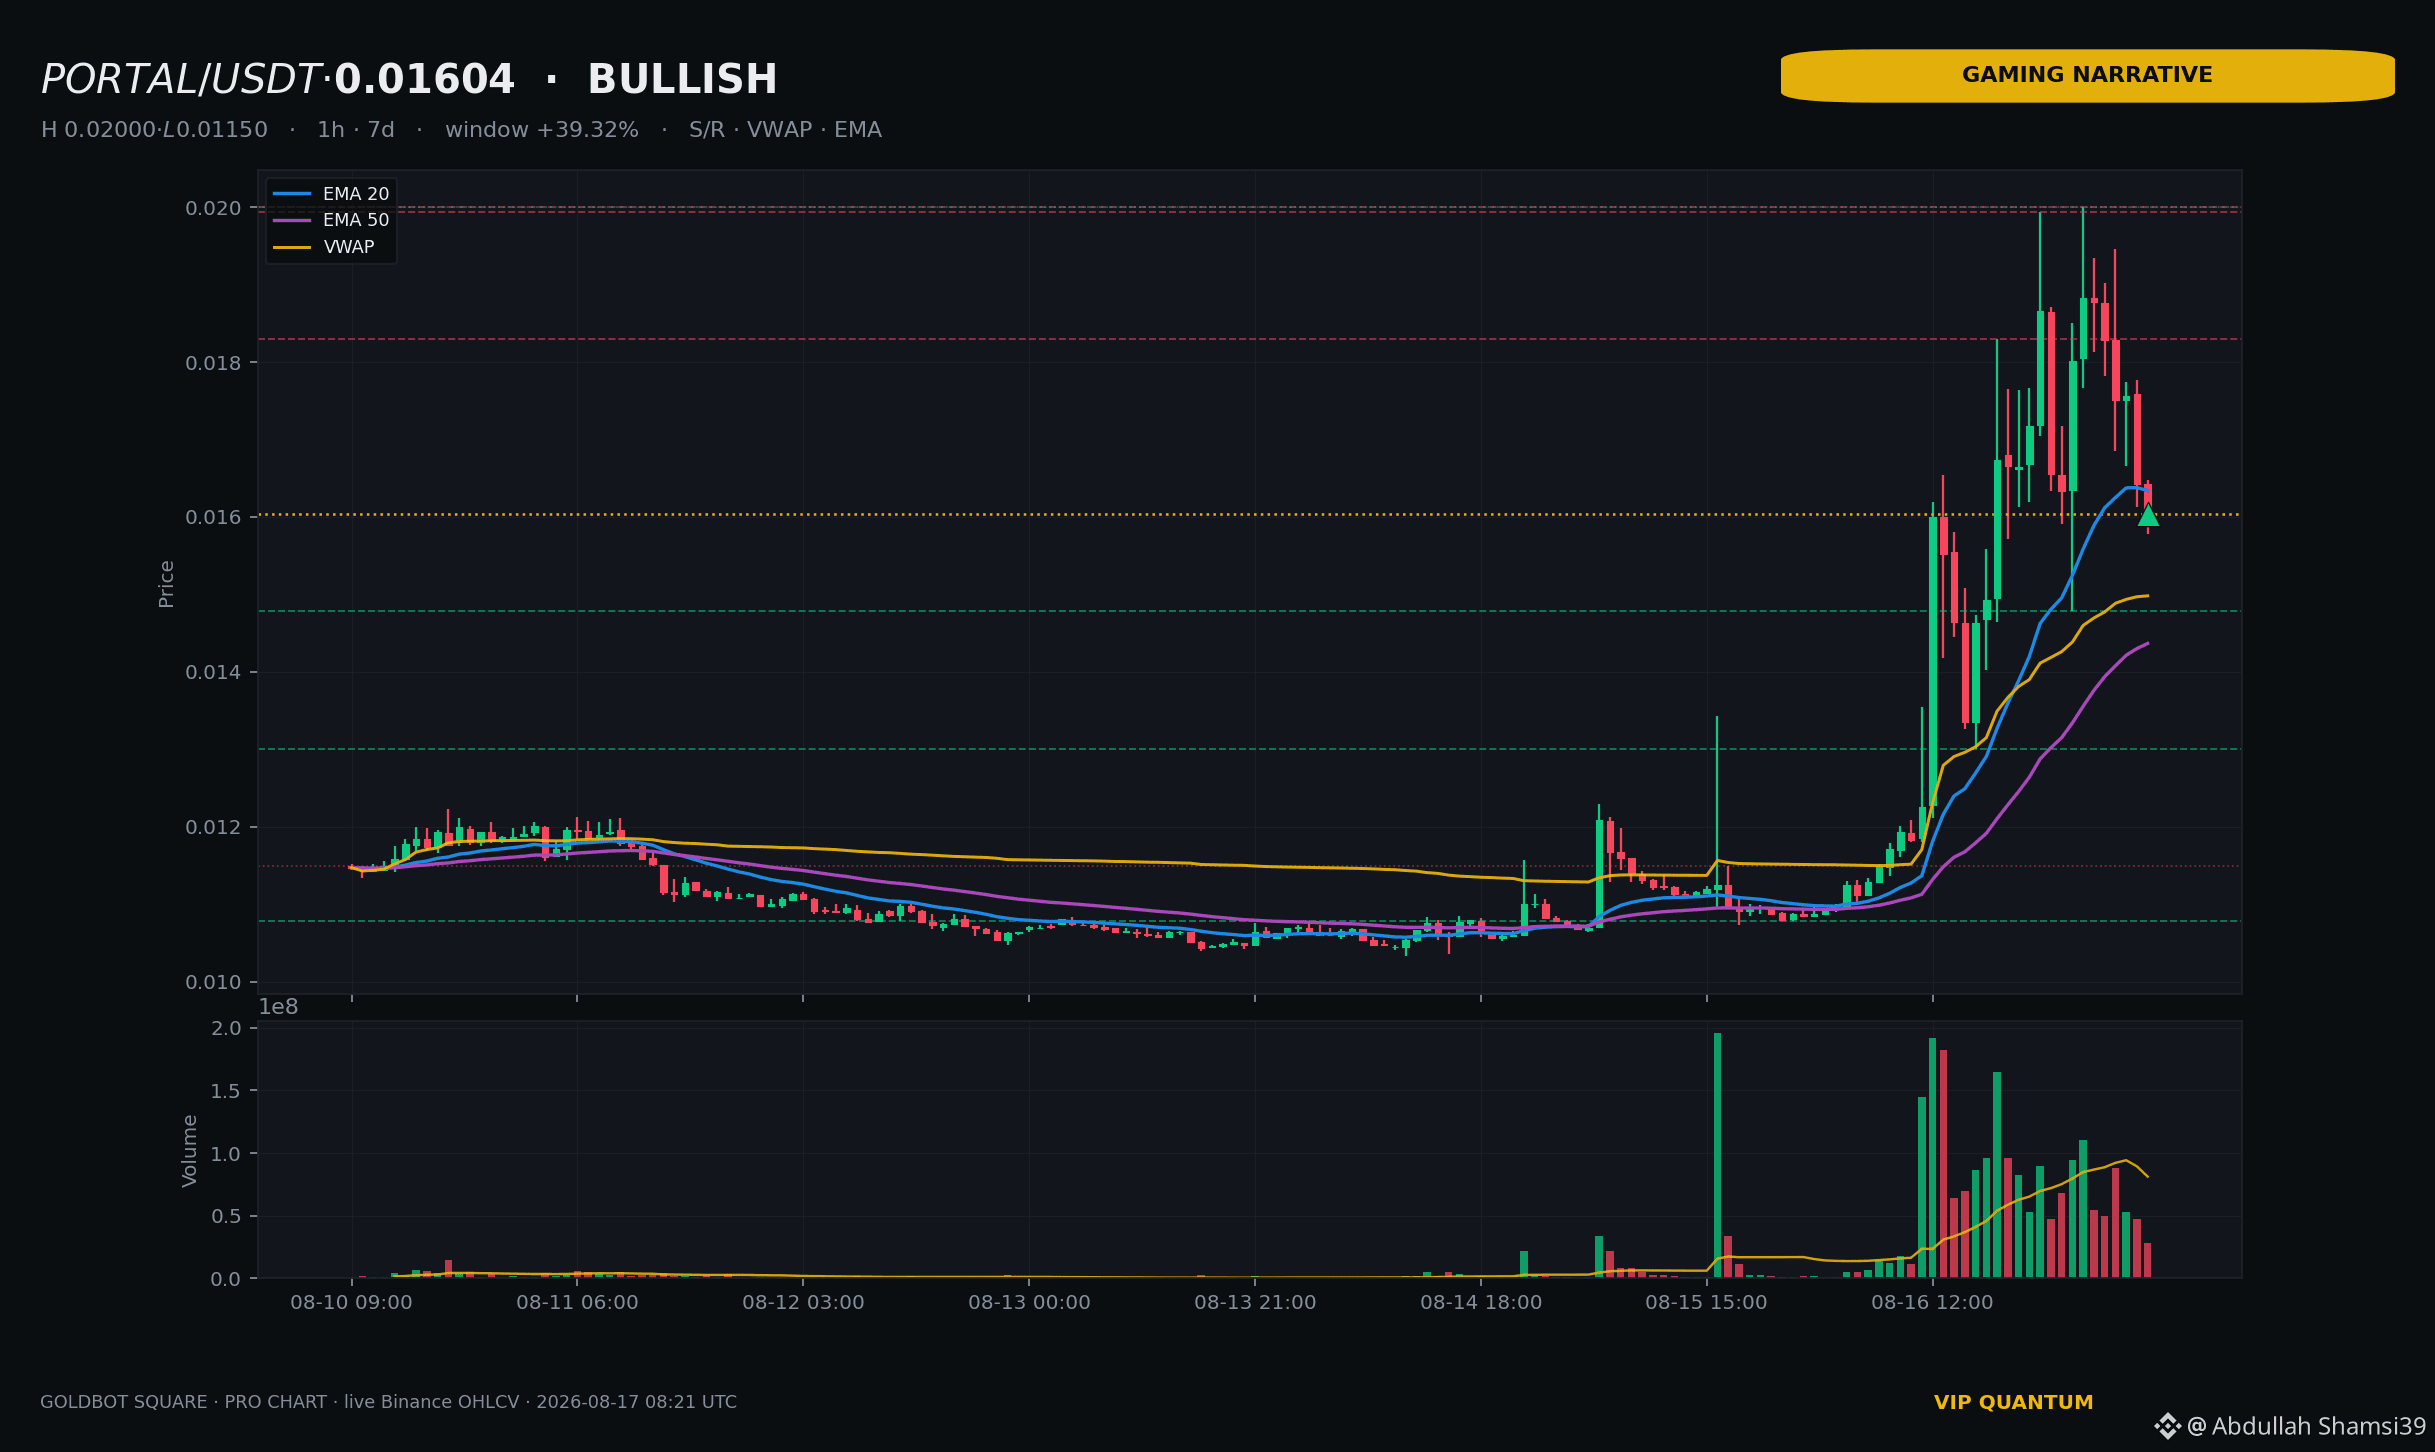Click the "08-16 12:00" time axis label

click(x=1932, y=1303)
